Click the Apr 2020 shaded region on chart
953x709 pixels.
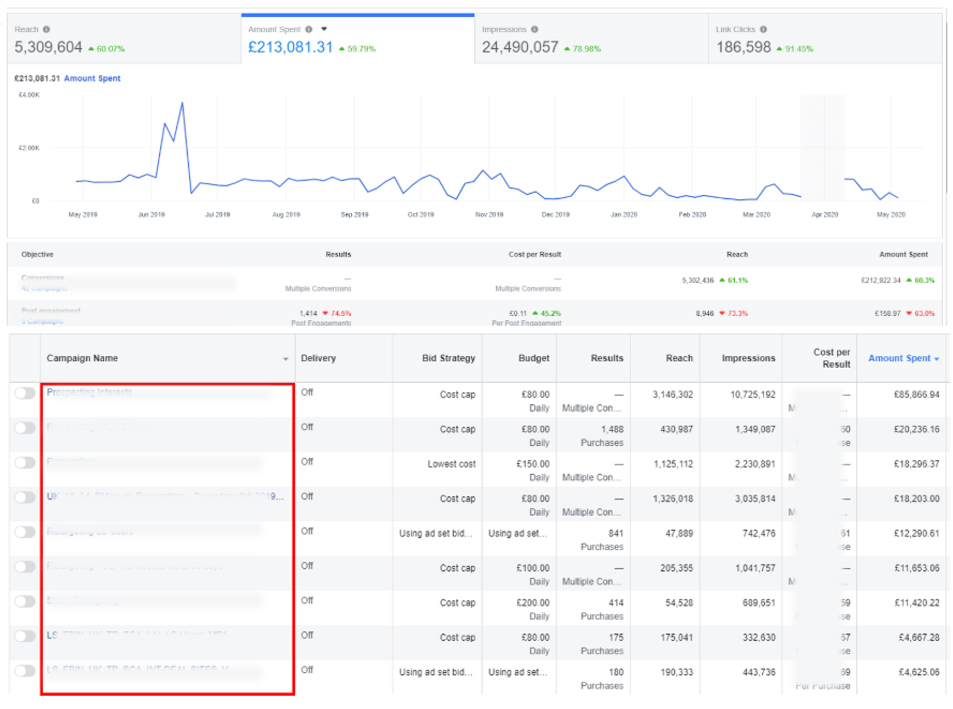pos(822,148)
